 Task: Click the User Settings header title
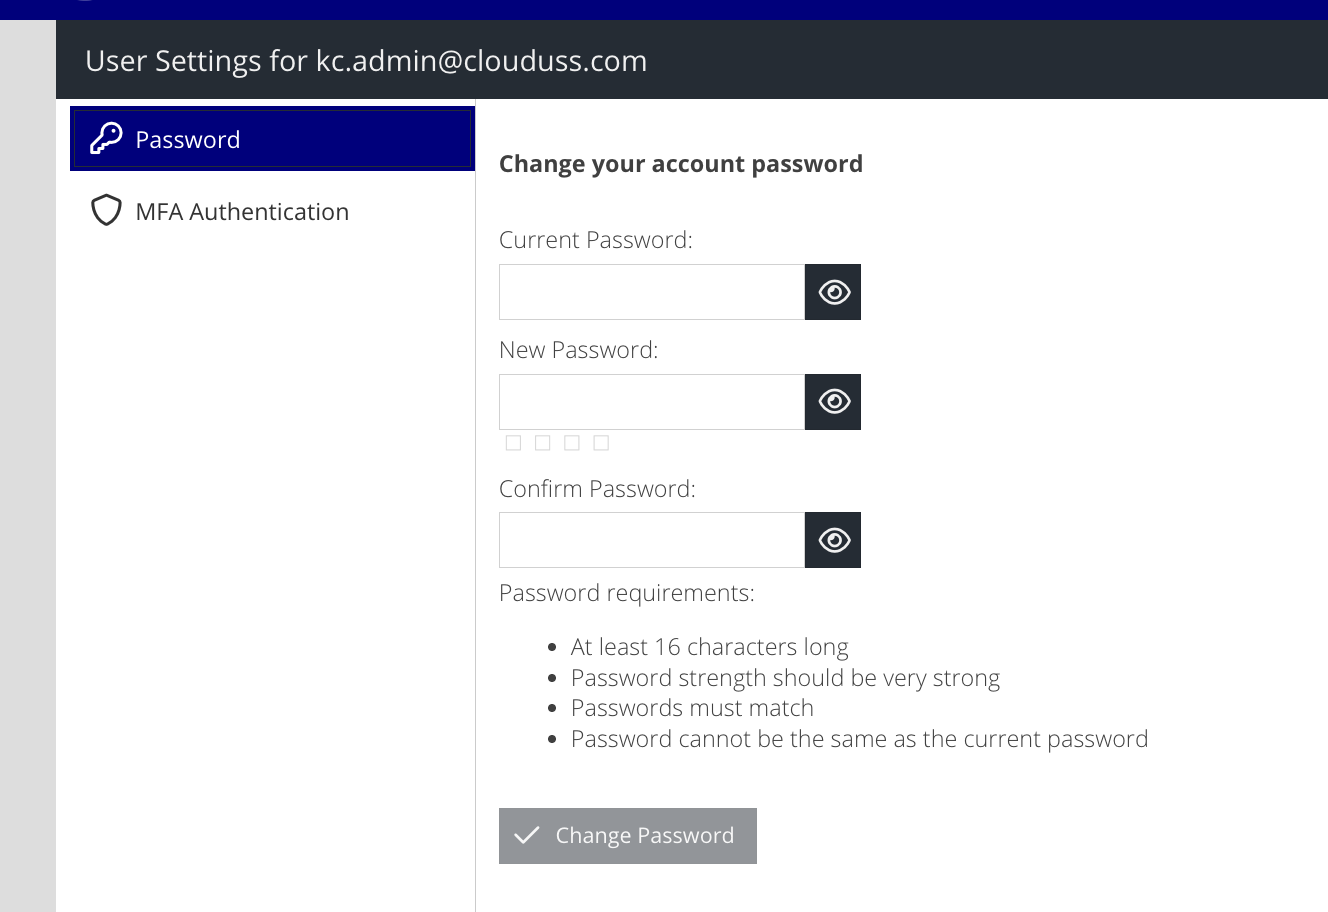(x=366, y=61)
